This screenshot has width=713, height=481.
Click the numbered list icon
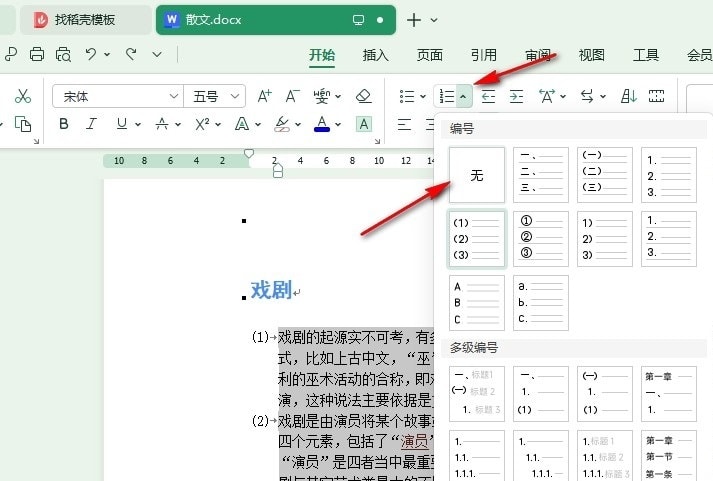pyautogui.click(x=447, y=96)
